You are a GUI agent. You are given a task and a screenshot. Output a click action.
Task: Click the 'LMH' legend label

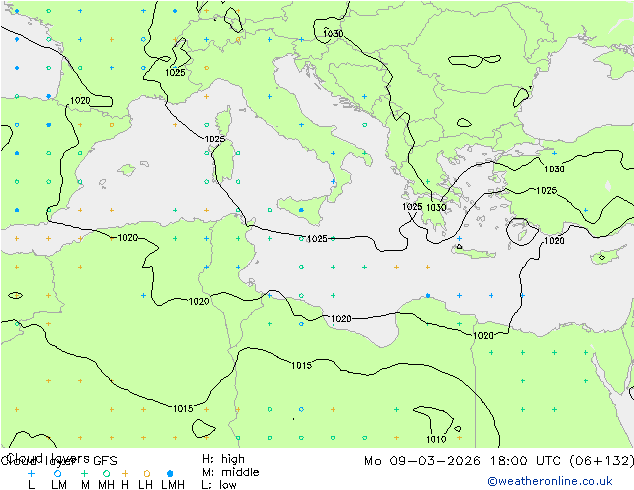[x=173, y=485]
